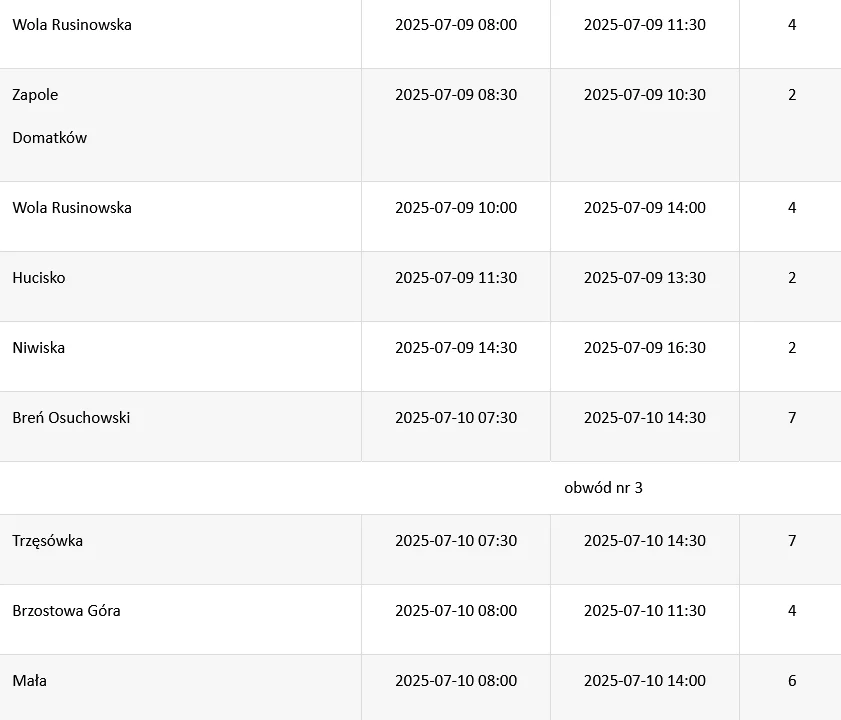
Task: Click start time 2025-07-09 11:30
Action: tap(456, 278)
